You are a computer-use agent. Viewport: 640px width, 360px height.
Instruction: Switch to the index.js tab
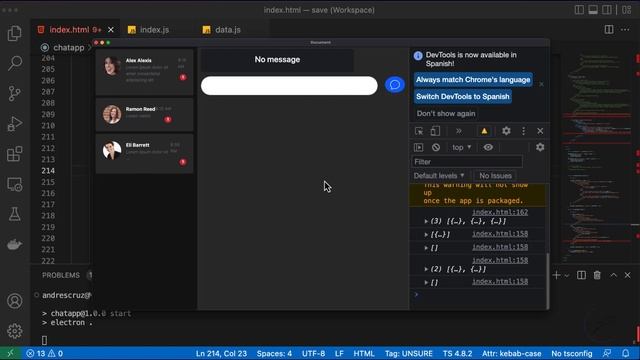[x=154, y=30]
